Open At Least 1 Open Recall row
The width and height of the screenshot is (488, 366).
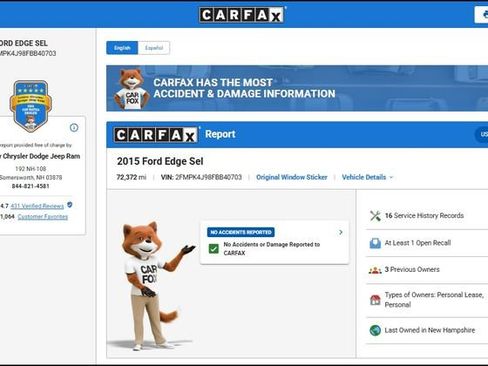(x=427, y=243)
